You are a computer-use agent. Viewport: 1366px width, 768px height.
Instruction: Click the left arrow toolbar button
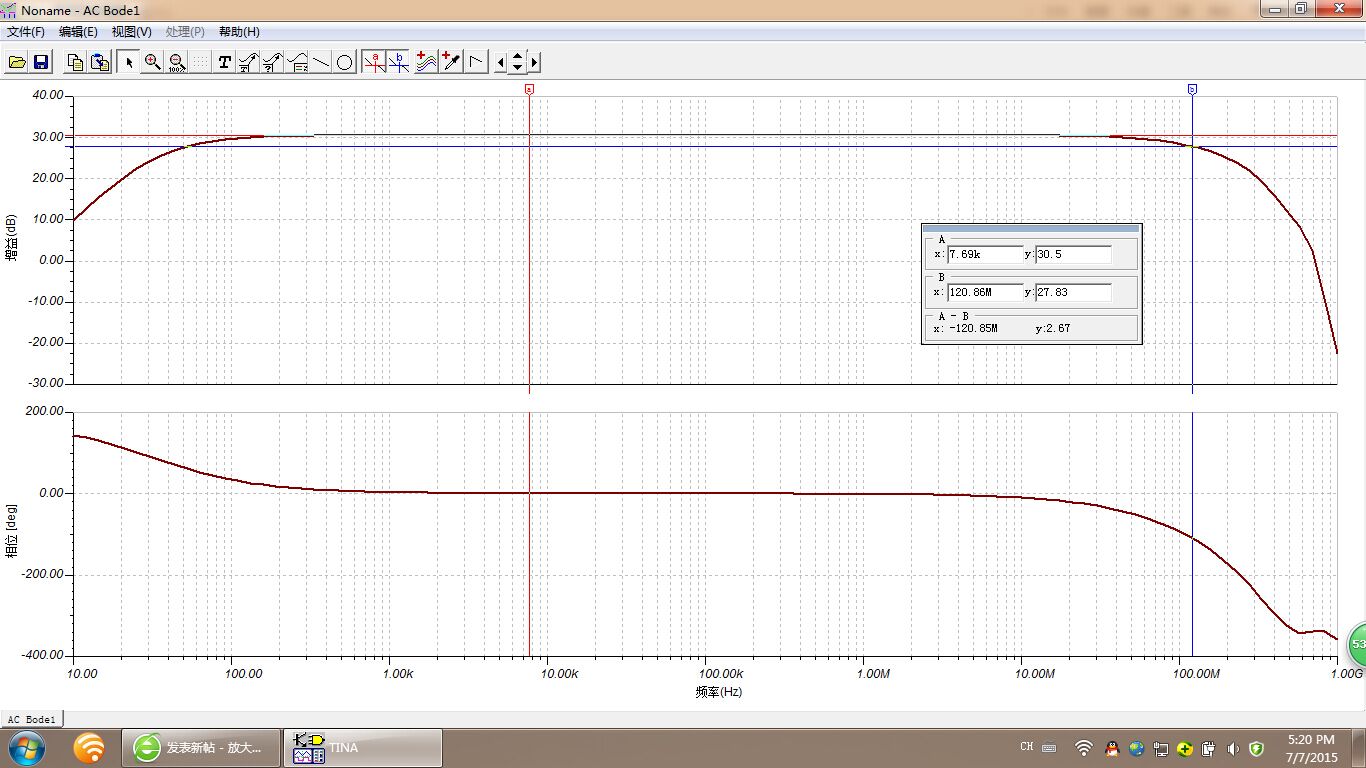501,62
